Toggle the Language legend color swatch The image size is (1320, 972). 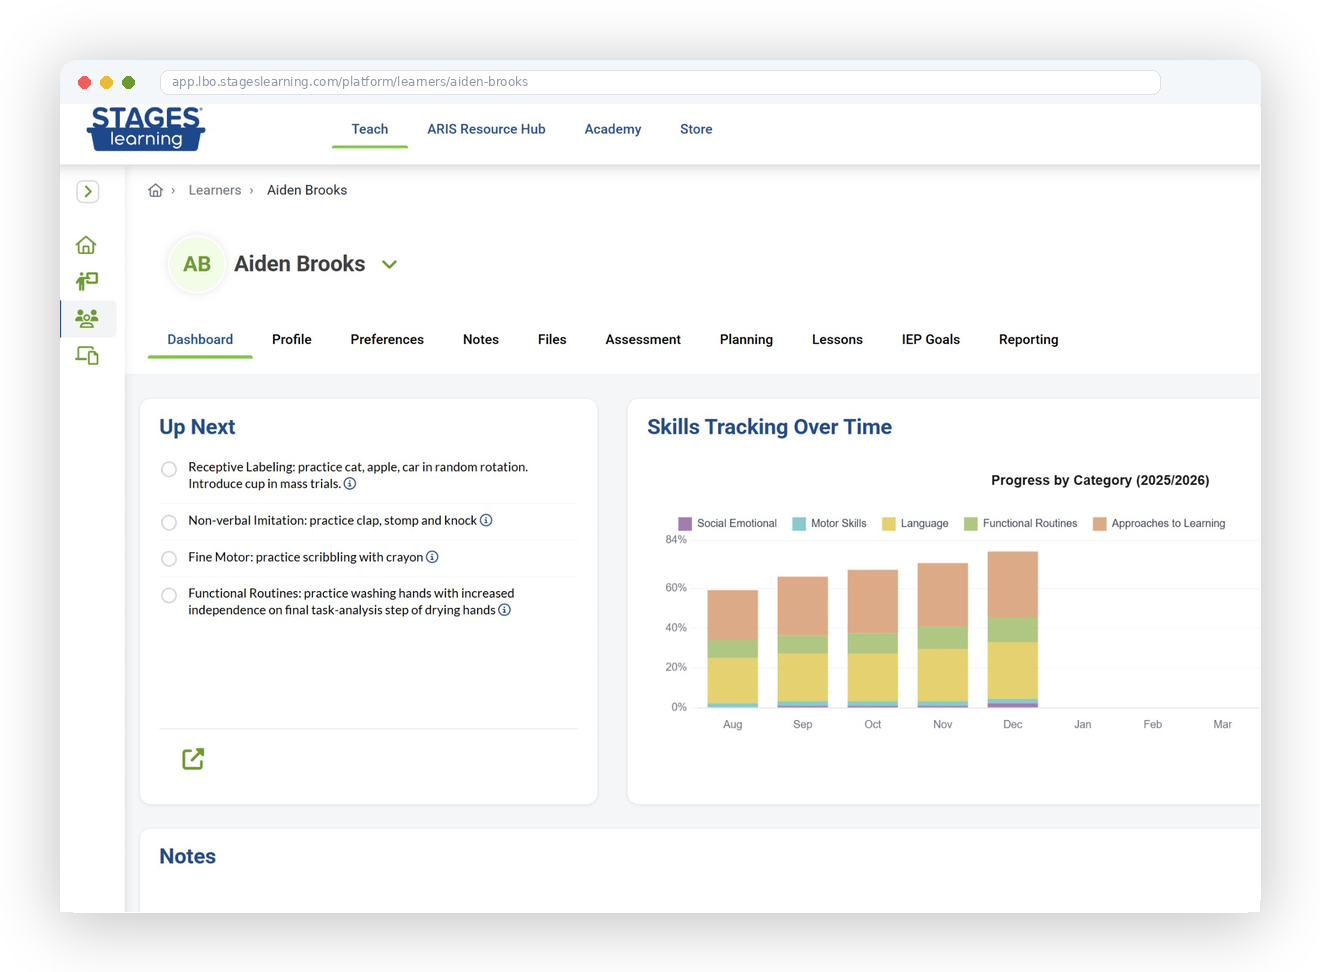888,524
